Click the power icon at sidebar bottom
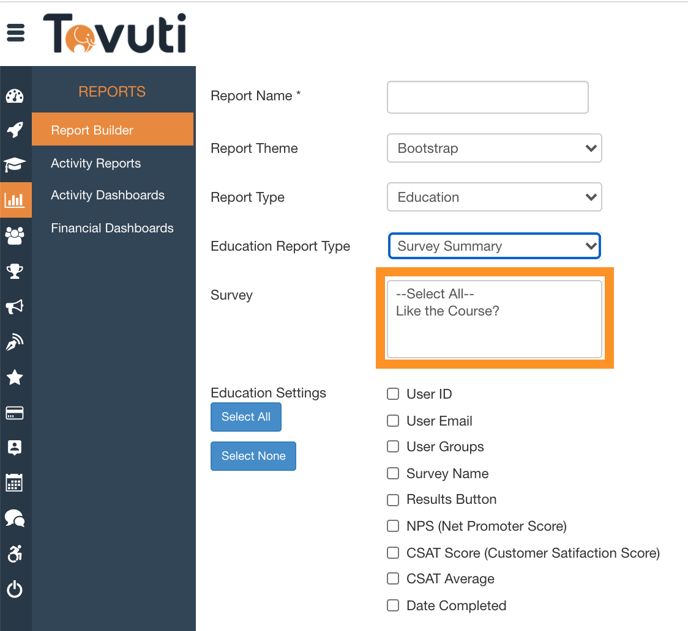Image resolution: width=688 pixels, height=631 pixels. pos(15,589)
